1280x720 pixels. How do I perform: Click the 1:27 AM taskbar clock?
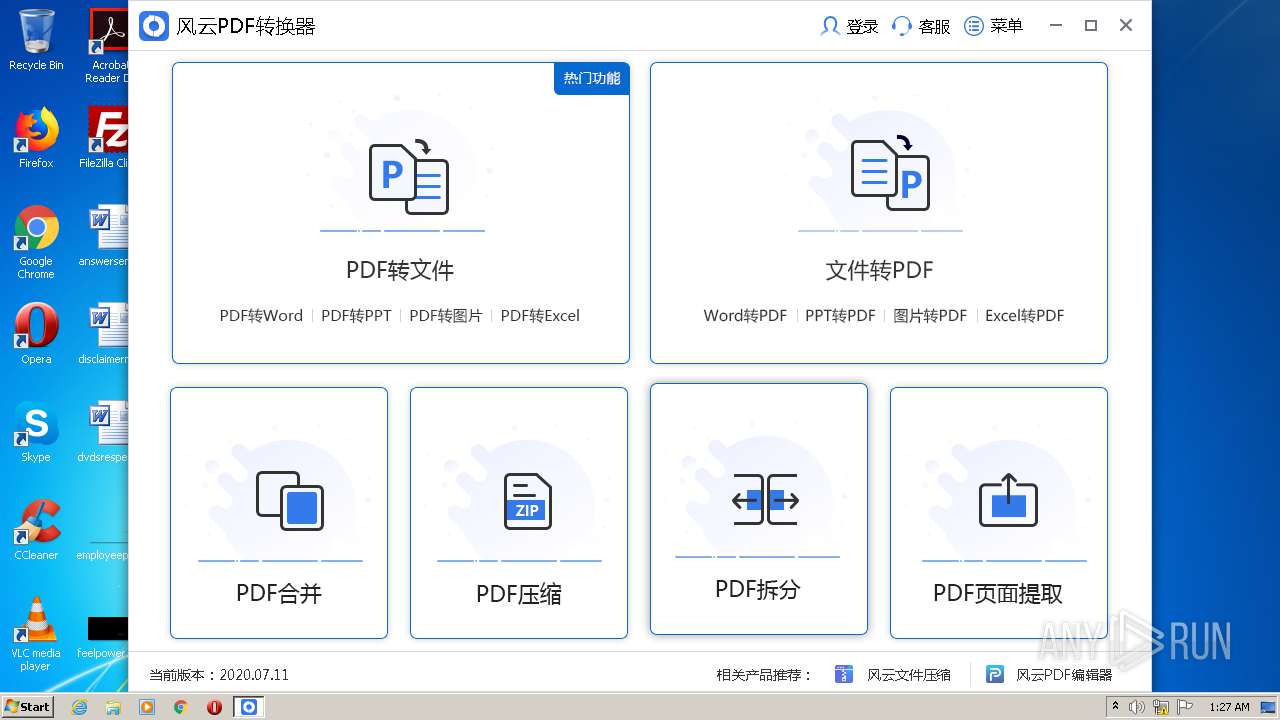point(1229,707)
